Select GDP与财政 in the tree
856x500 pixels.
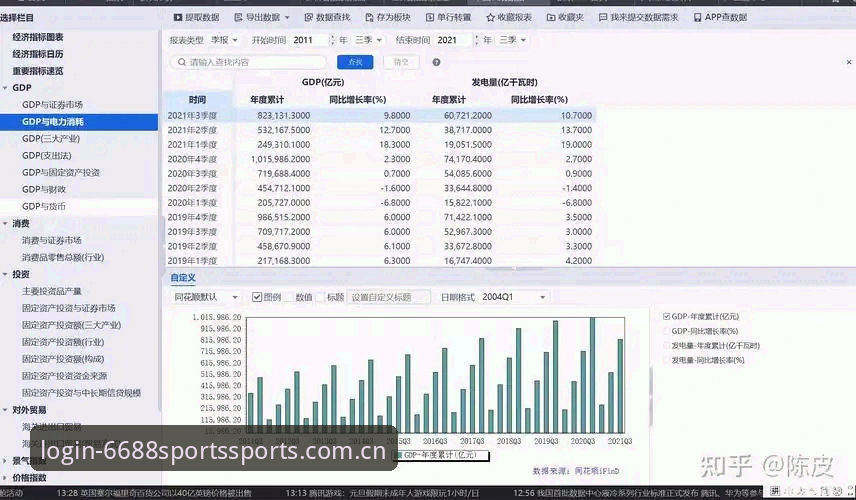(x=44, y=189)
